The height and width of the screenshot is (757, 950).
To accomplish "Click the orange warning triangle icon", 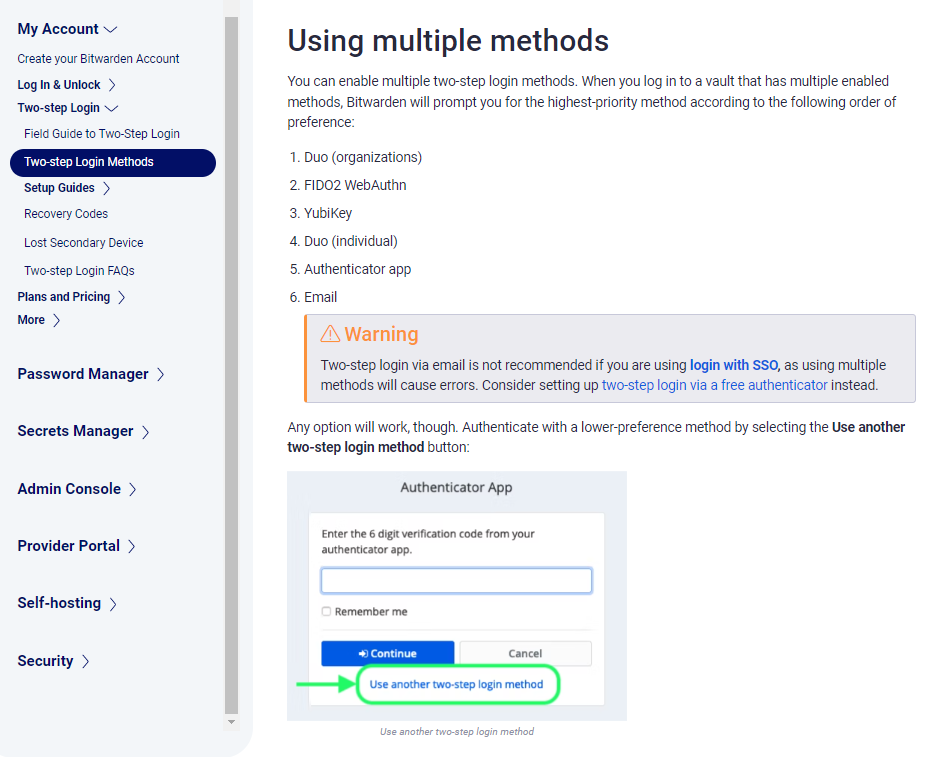I will (330, 334).
